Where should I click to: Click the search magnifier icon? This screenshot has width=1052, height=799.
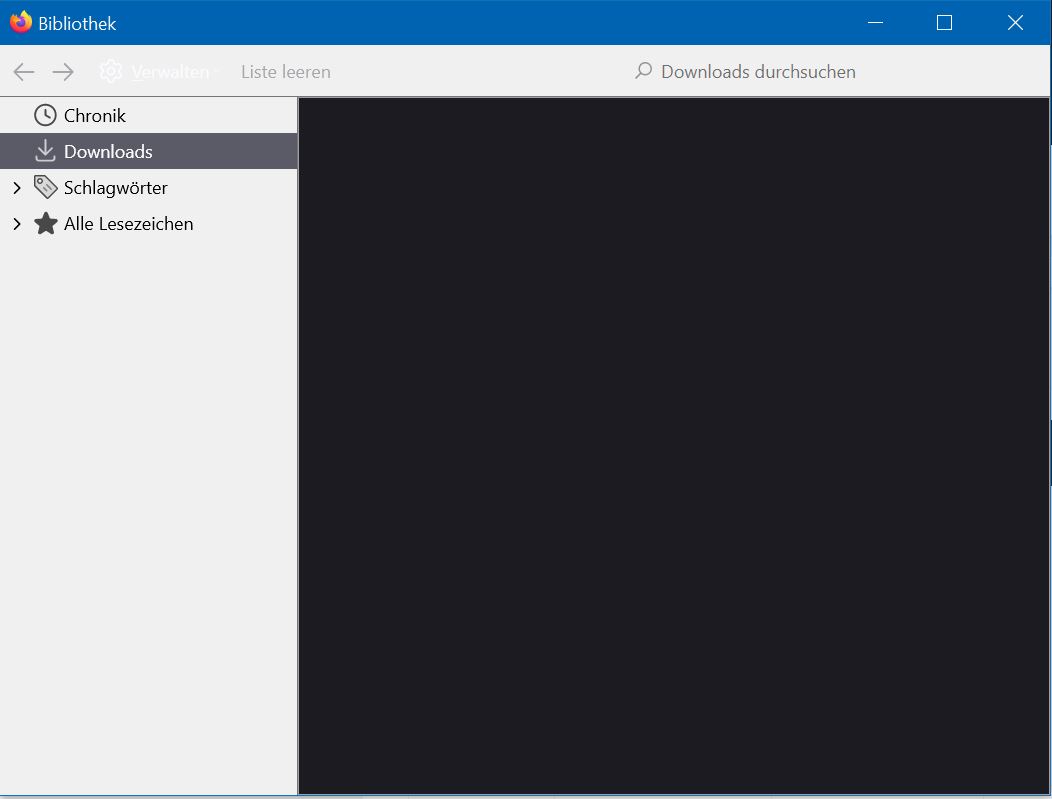[x=643, y=70]
